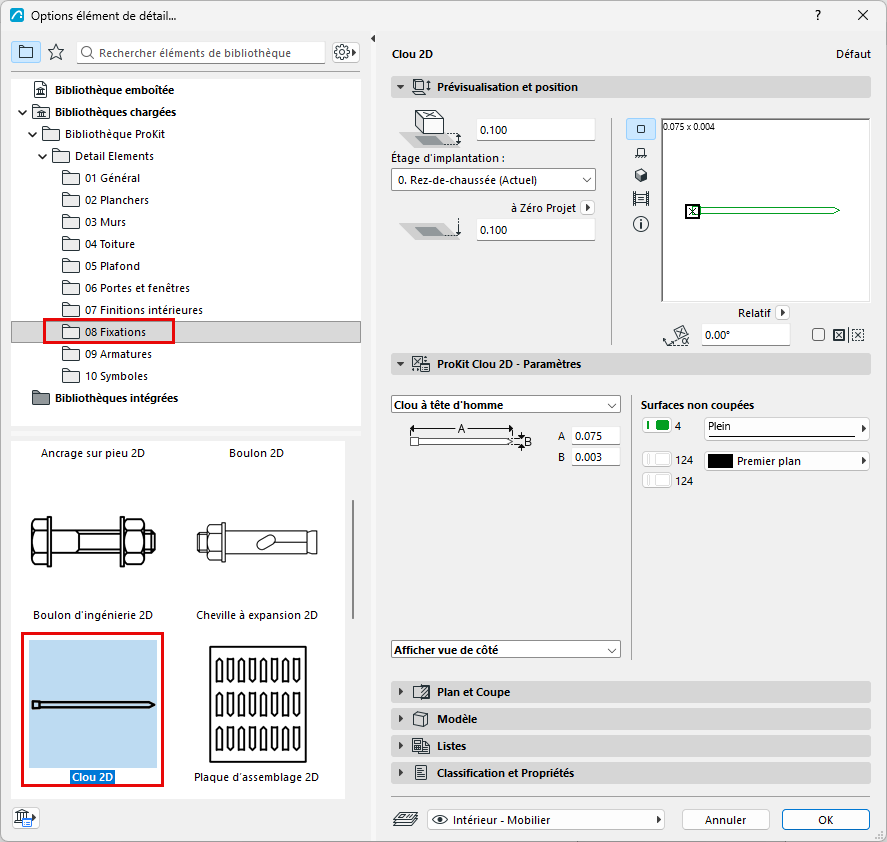Click the dashed mirror-box icon near angle
887x842 pixels.
[858, 335]
